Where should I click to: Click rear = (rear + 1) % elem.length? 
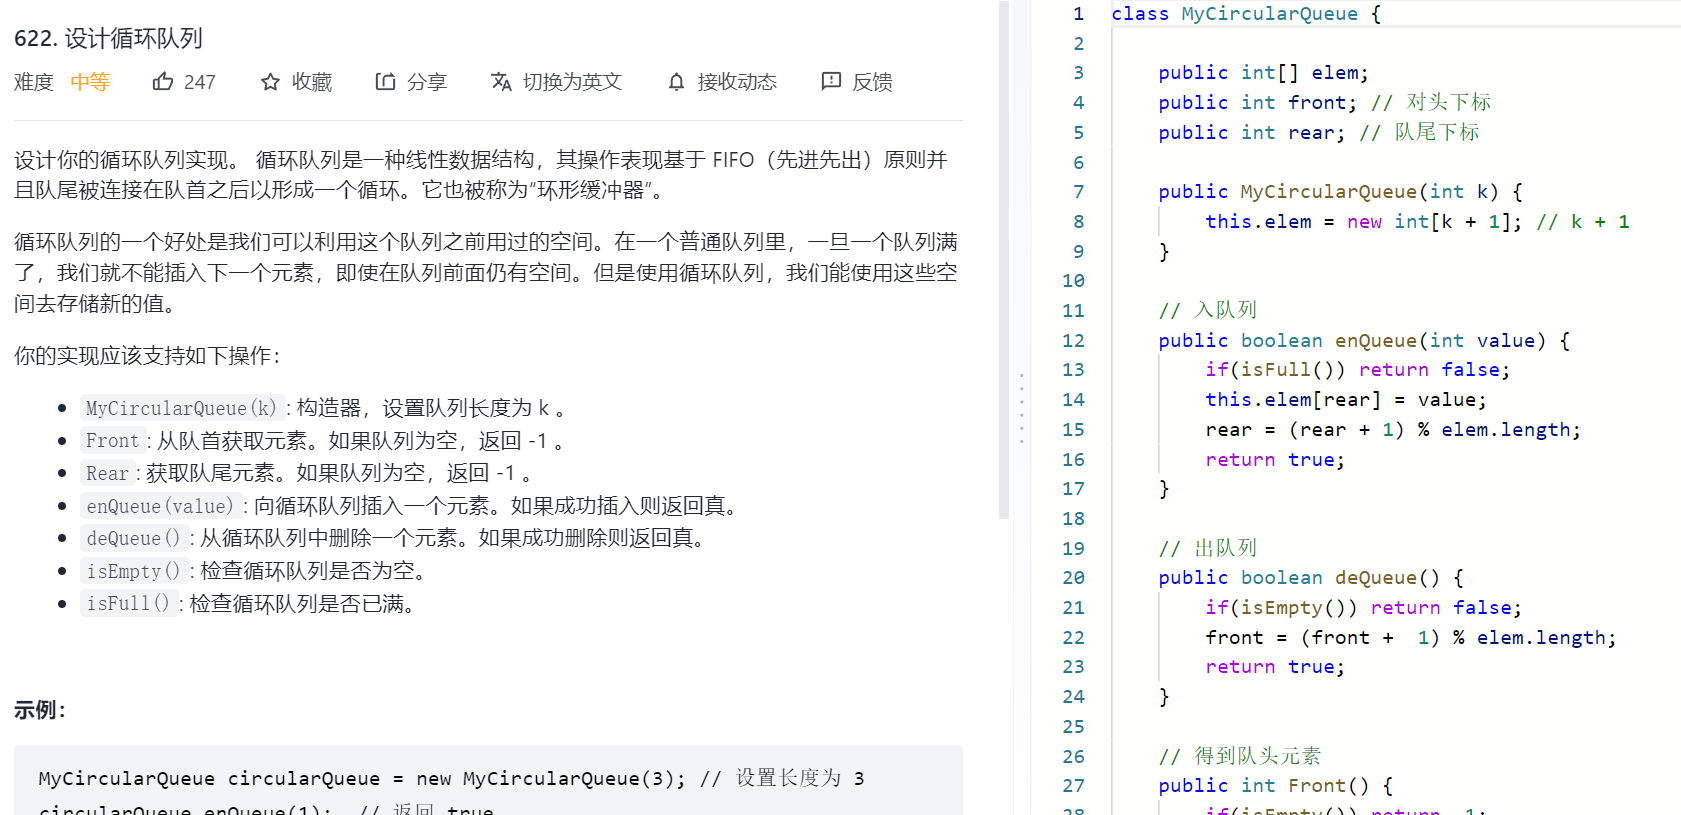click(x=1393, y=430)
